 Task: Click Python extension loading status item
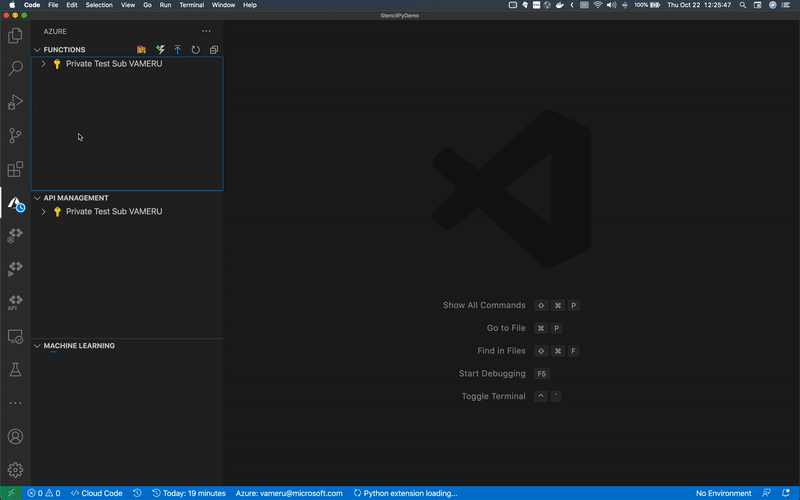[x=406, y=493]
